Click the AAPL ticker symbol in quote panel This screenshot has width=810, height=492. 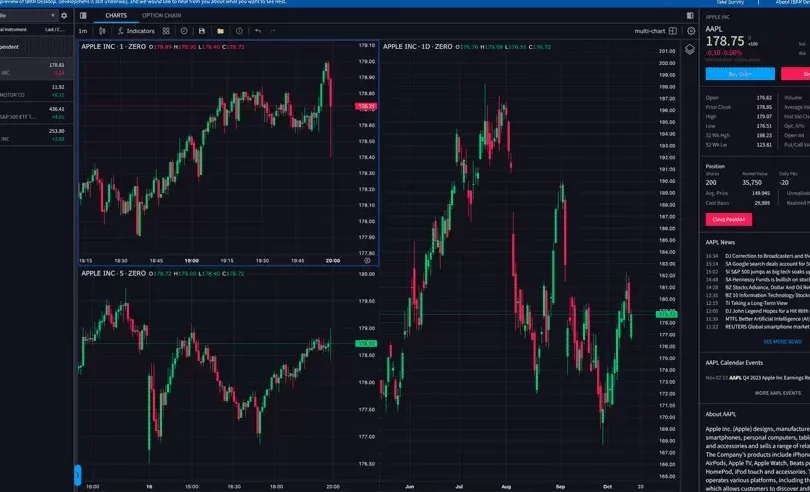click(x=714, y=29)
